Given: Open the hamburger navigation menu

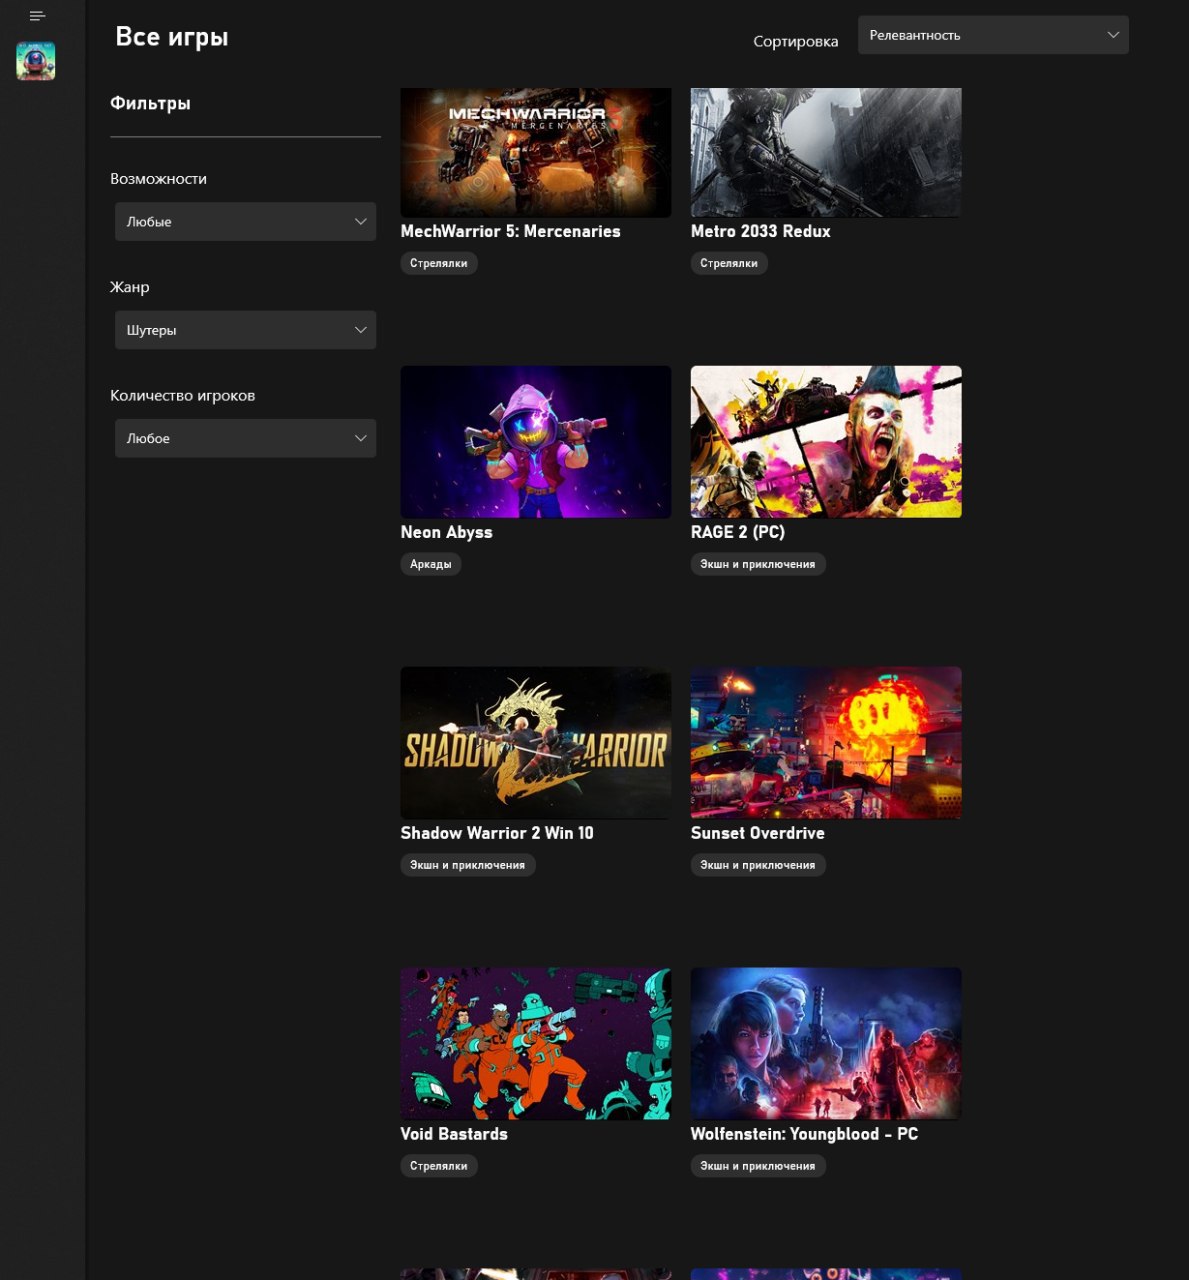Looking at the screenshot, I should pos(38,16).
